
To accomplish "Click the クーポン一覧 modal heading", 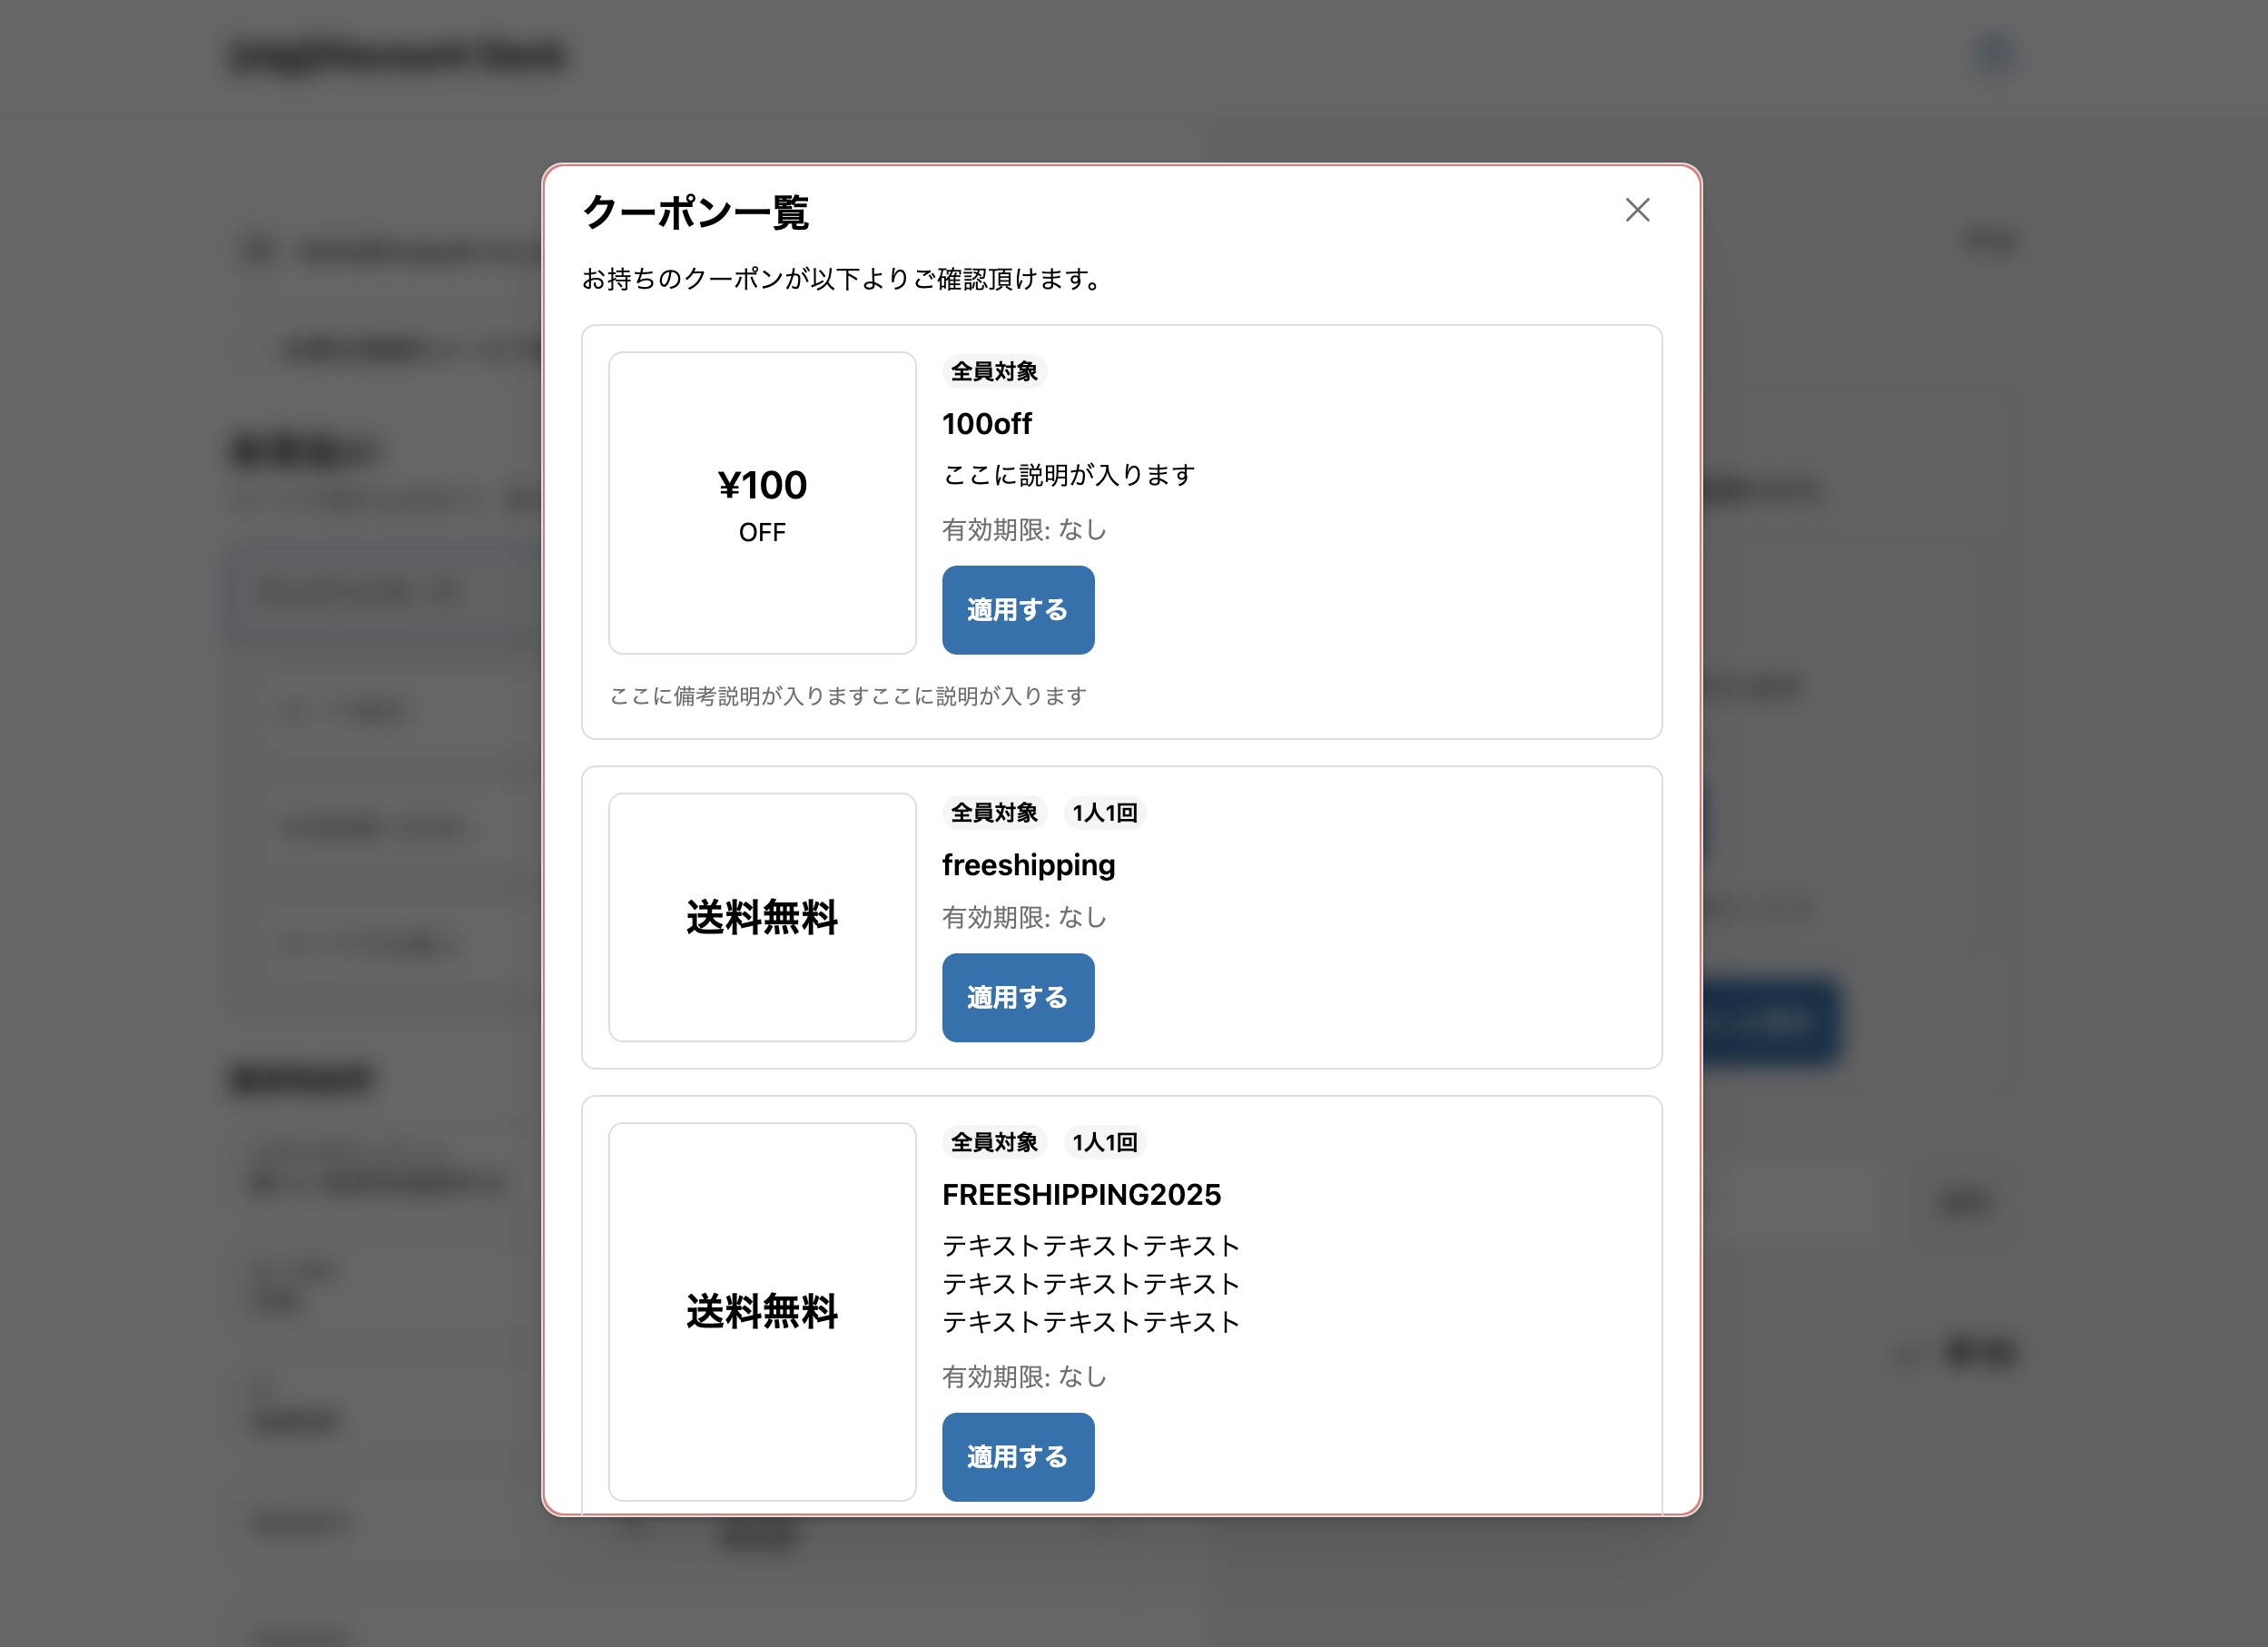I will (695, 212).
